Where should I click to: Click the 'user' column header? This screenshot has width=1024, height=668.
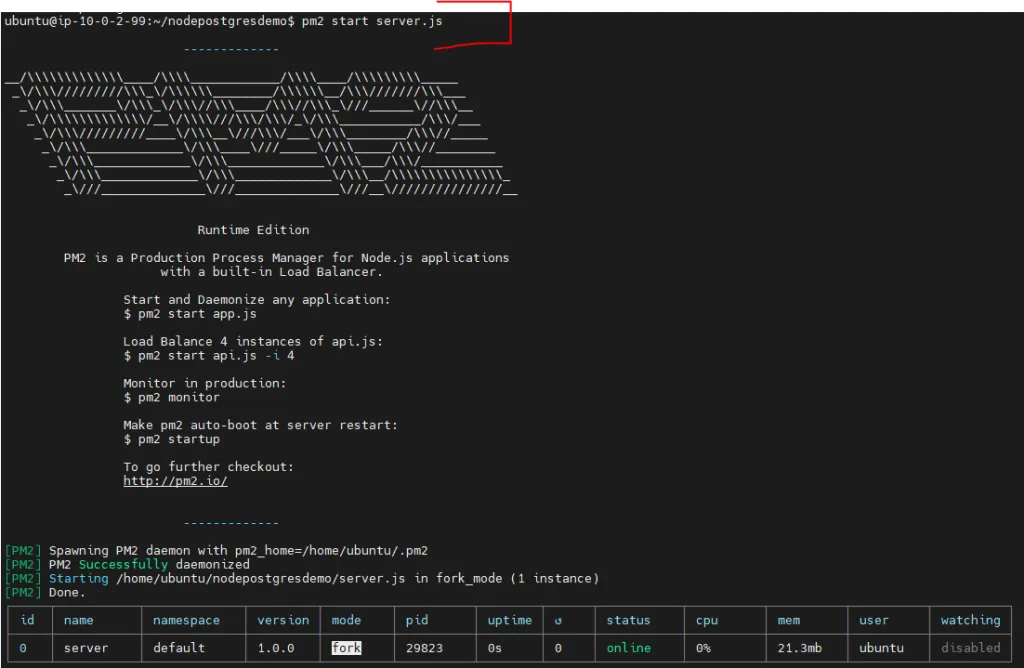click(874, 620)
